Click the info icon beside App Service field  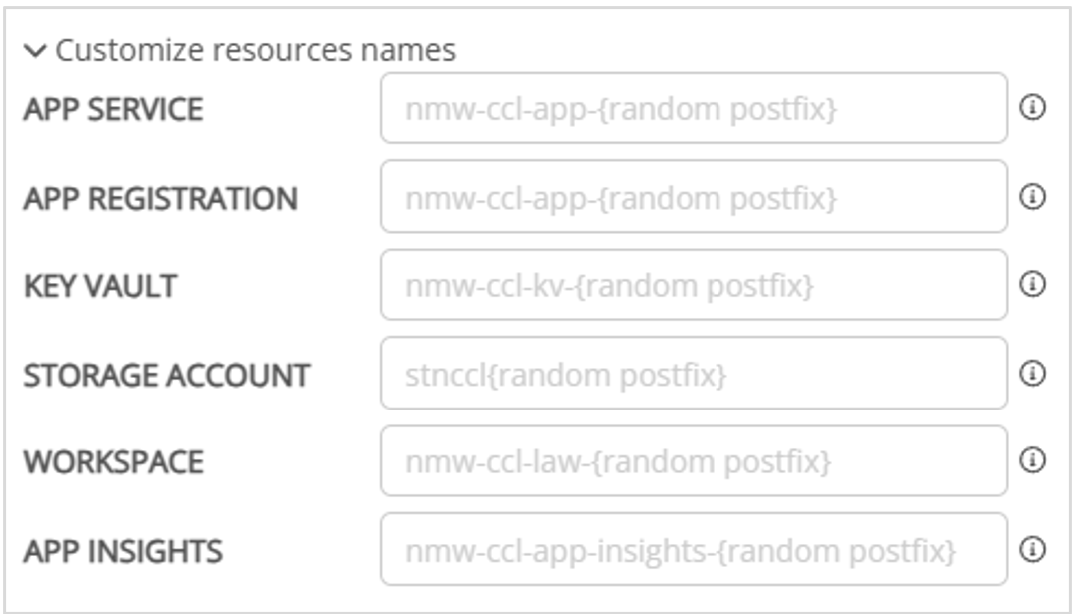click(x=1037, y=109)
